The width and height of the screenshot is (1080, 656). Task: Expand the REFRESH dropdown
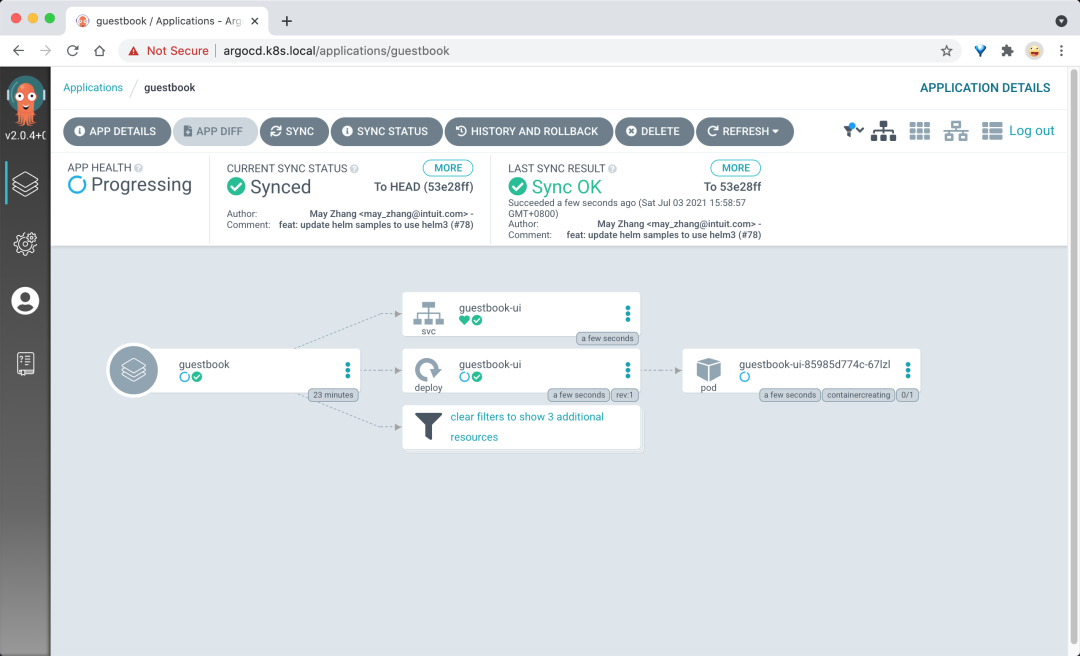click(745, 131)
